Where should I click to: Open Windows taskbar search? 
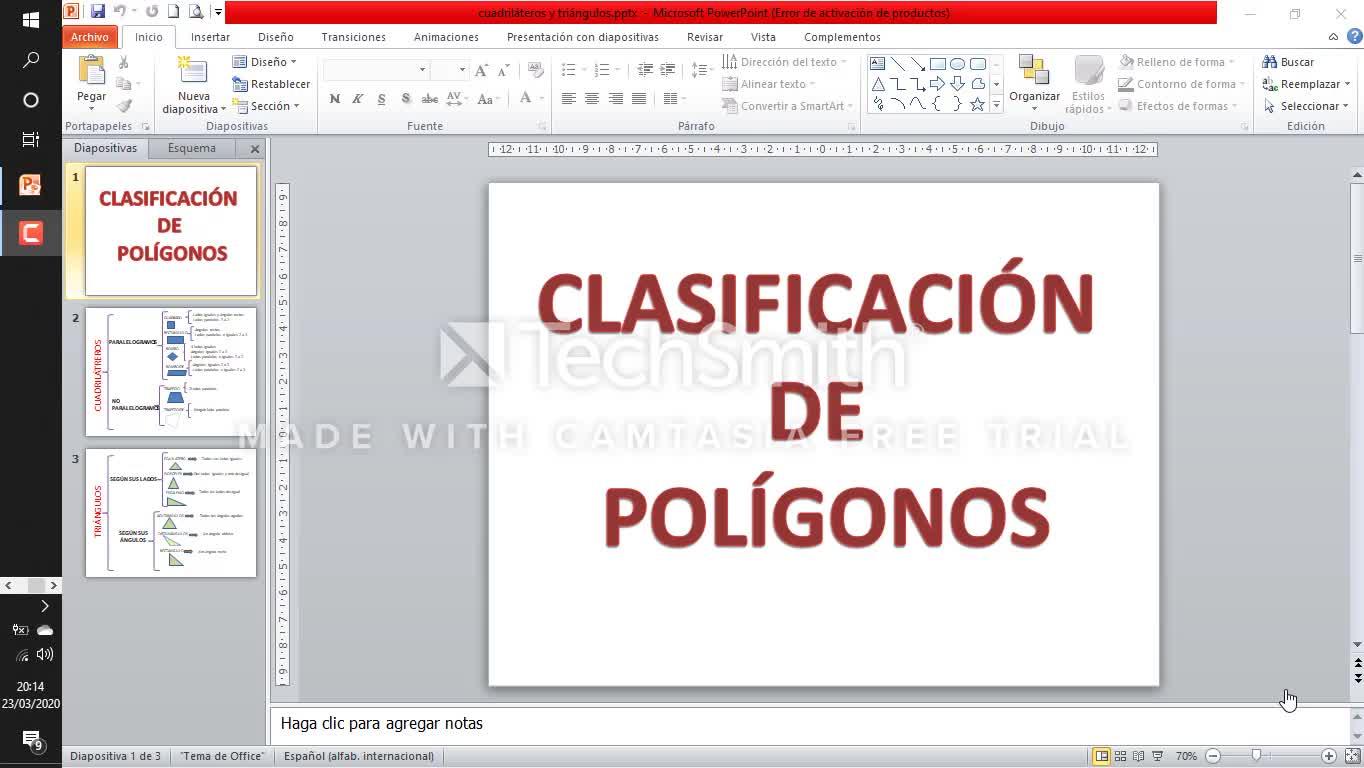point(31,60)
